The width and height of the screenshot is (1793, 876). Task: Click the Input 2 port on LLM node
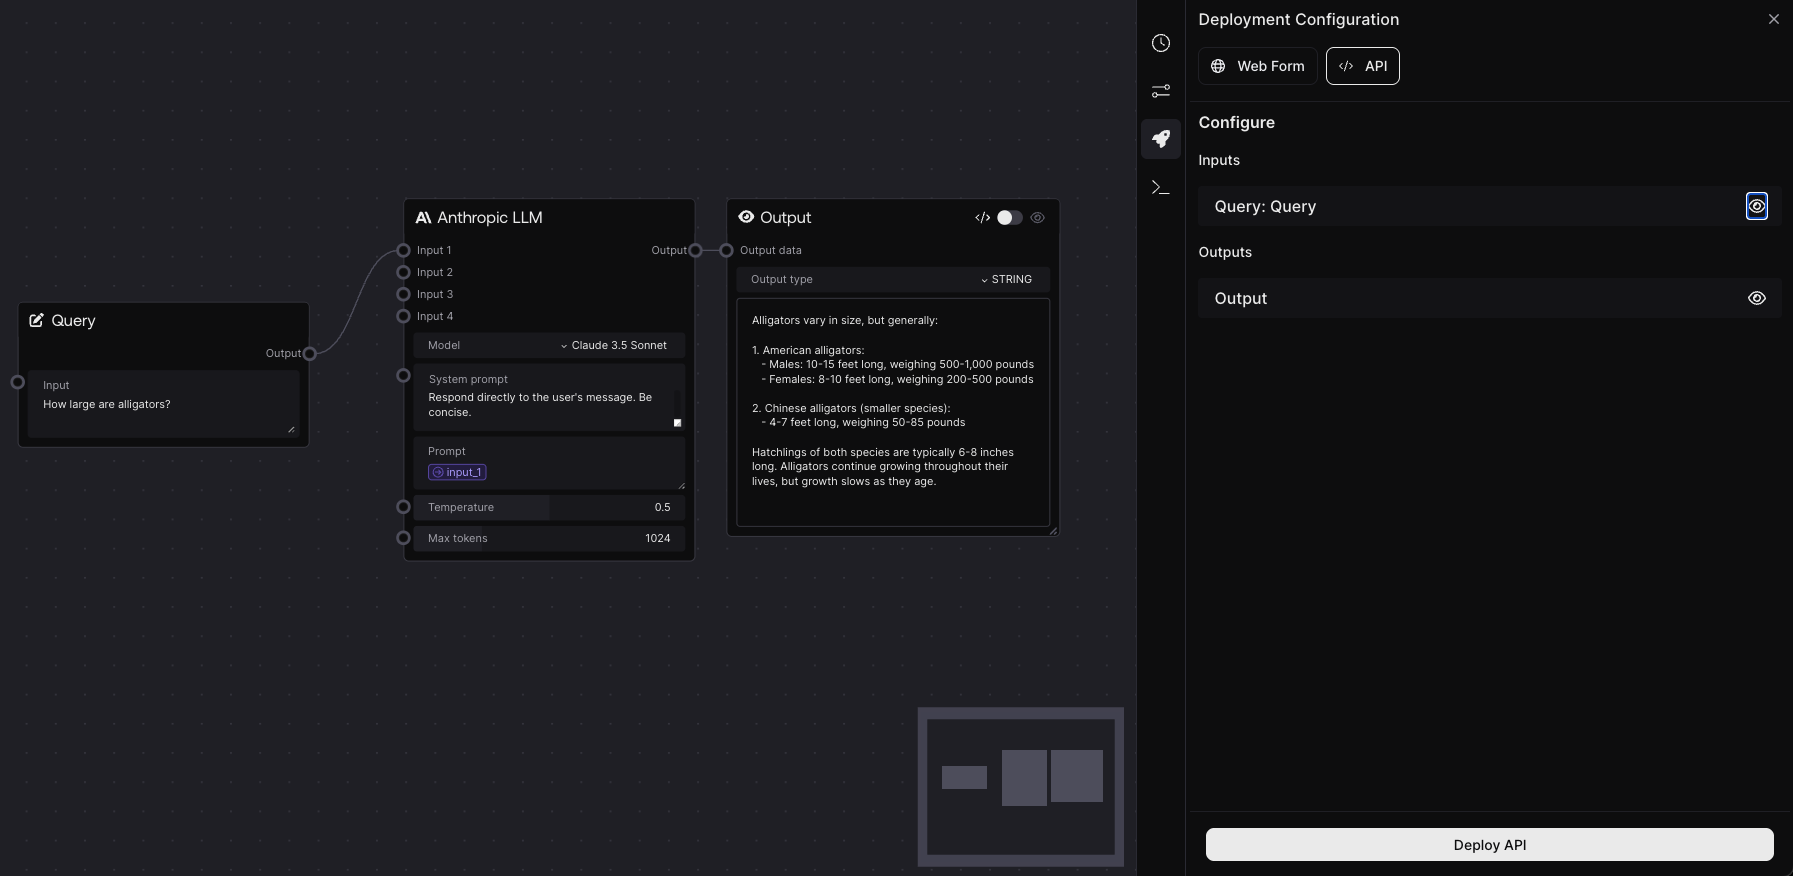point(403,272)
